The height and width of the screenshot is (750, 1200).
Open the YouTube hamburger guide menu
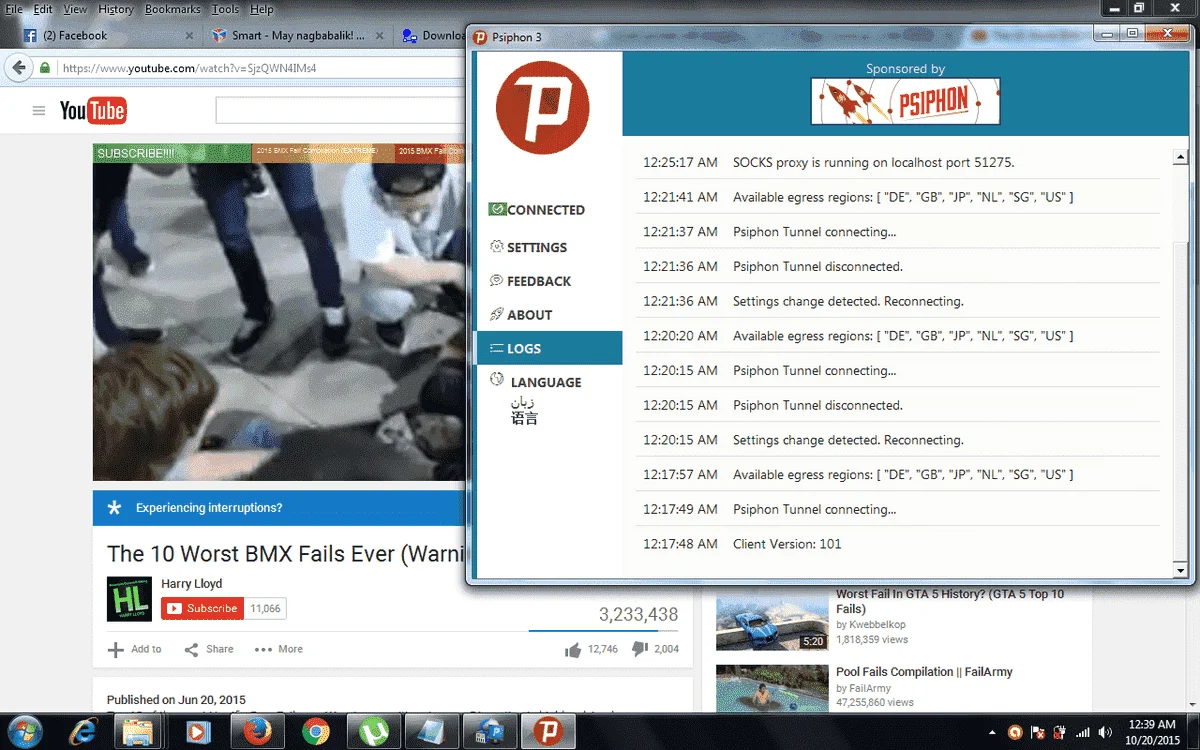tap(39, 111)
